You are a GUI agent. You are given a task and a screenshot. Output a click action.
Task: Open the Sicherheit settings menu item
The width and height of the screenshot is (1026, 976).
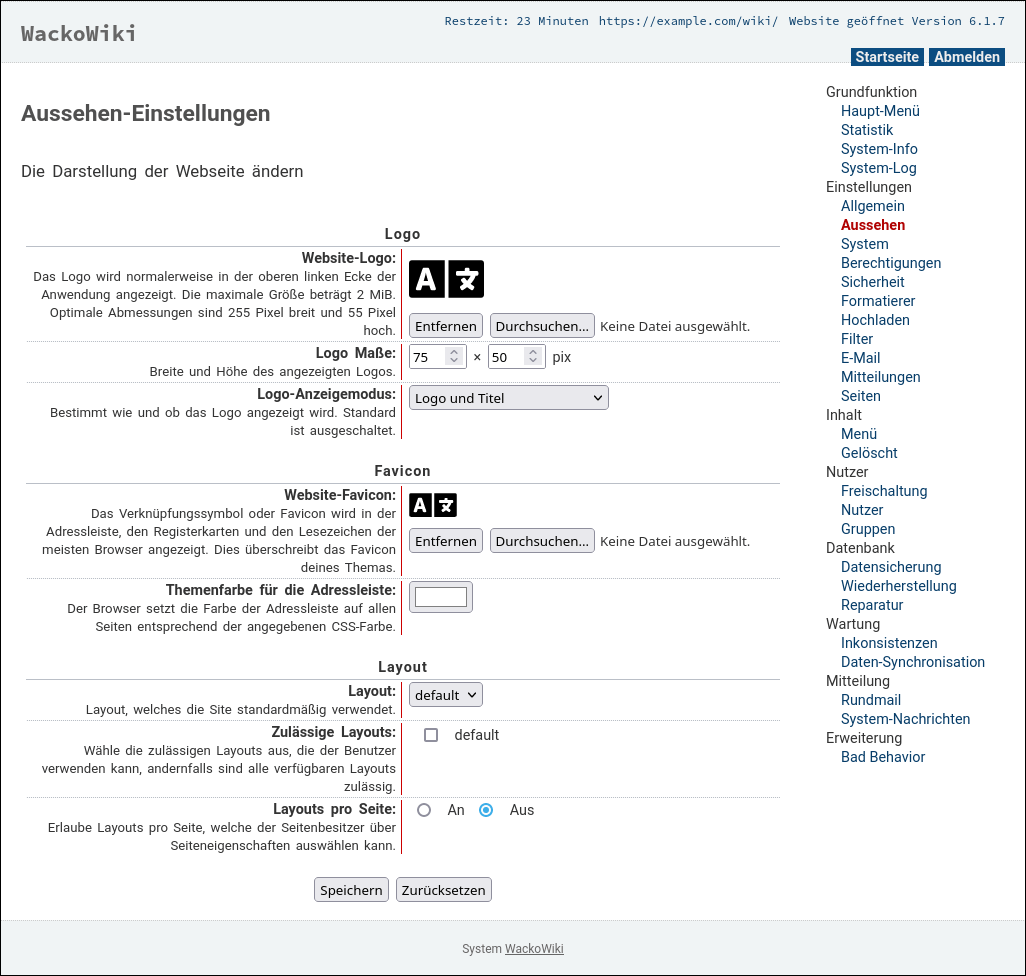point(872,282)
